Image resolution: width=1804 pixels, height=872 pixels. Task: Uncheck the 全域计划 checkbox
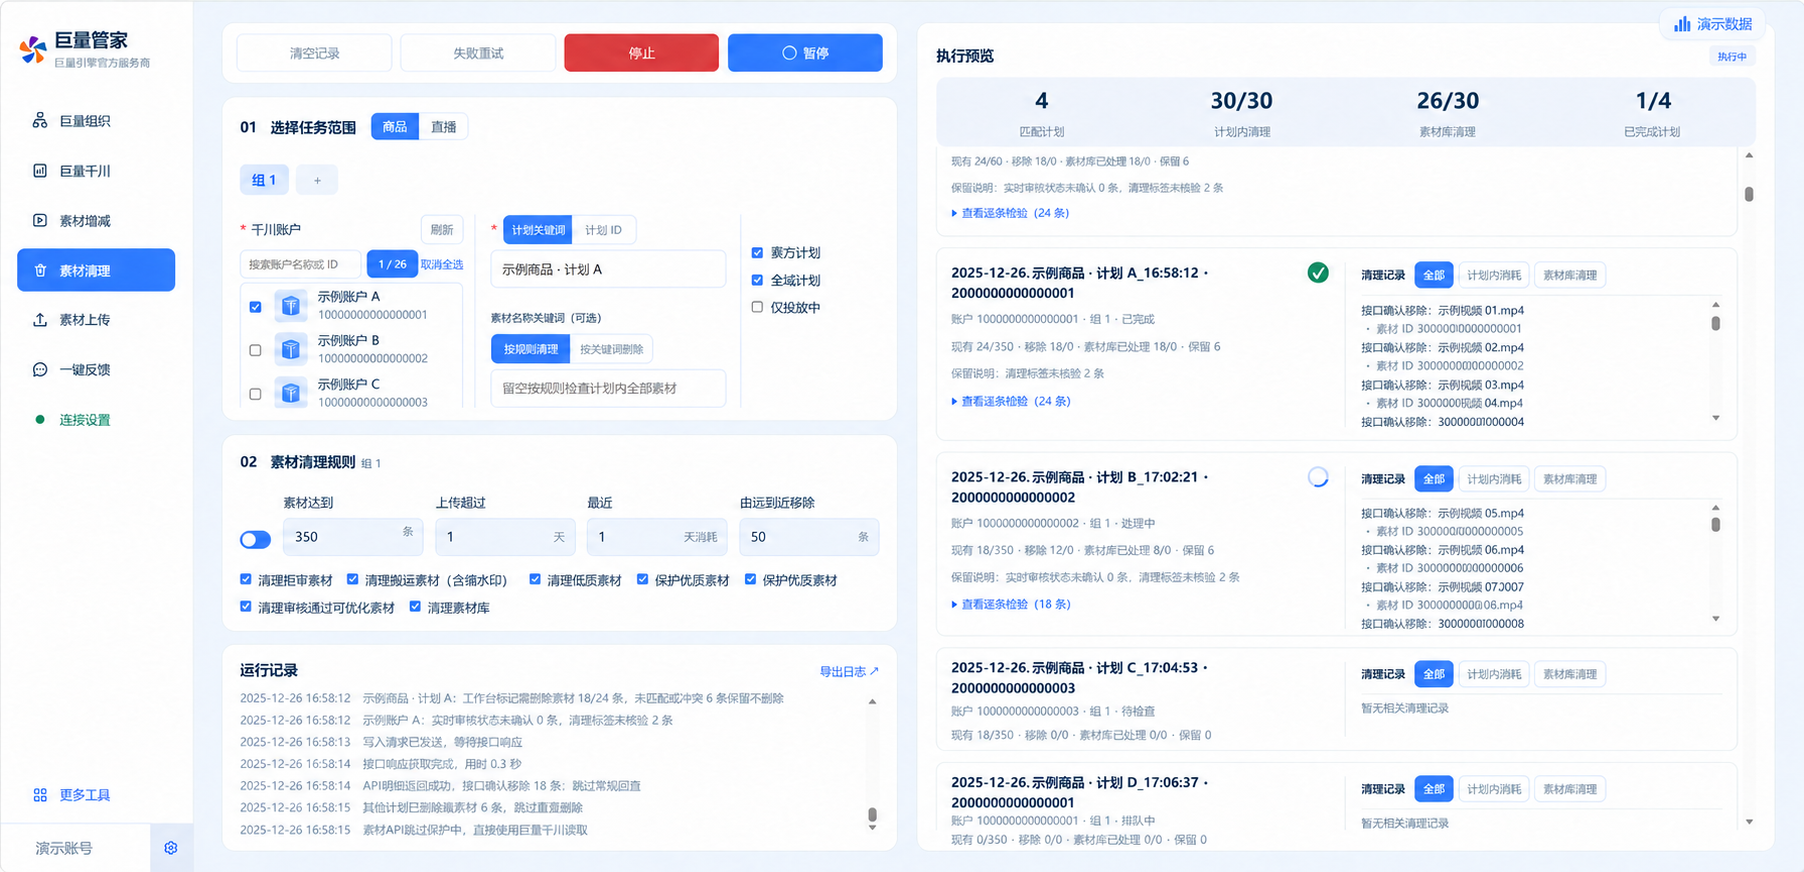(757, 280)
